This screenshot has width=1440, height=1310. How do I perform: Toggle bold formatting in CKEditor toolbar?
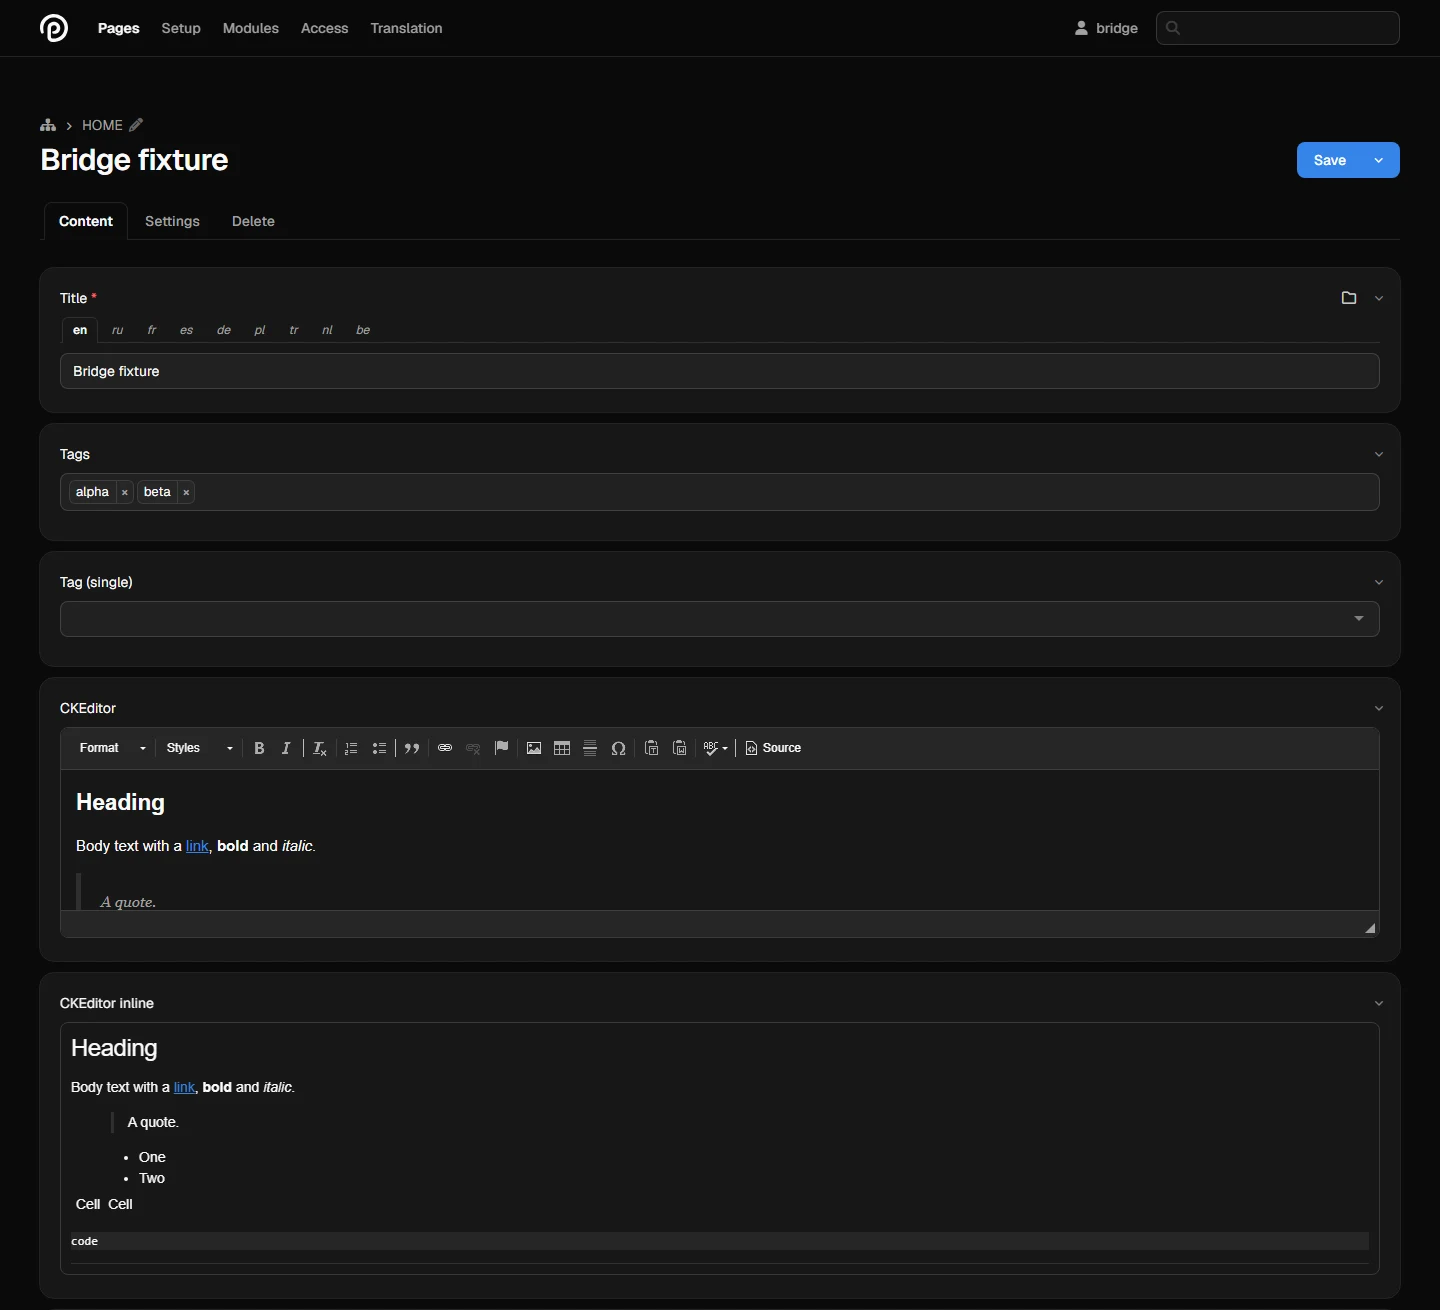(259, 748)
